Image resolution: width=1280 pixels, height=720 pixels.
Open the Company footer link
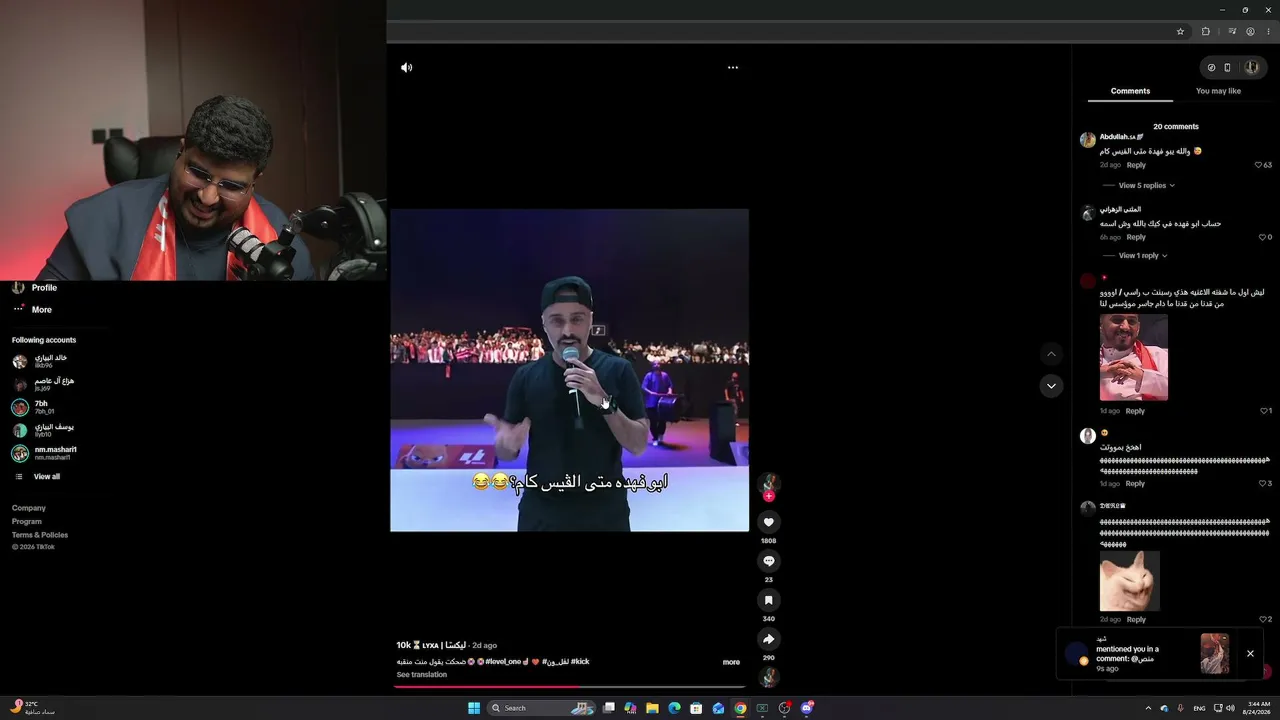[29, 508]
